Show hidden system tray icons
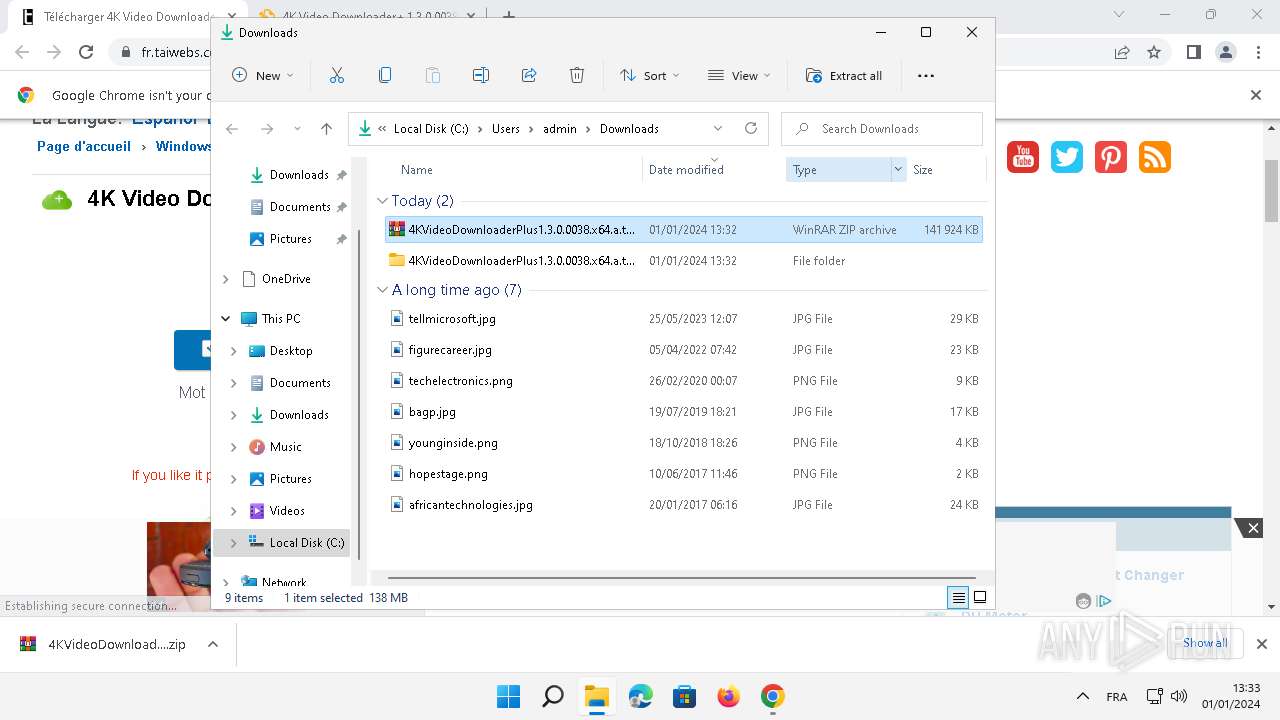Image resolution: width=1280 pixels, height=720 pixels. tap(1083, 696)
